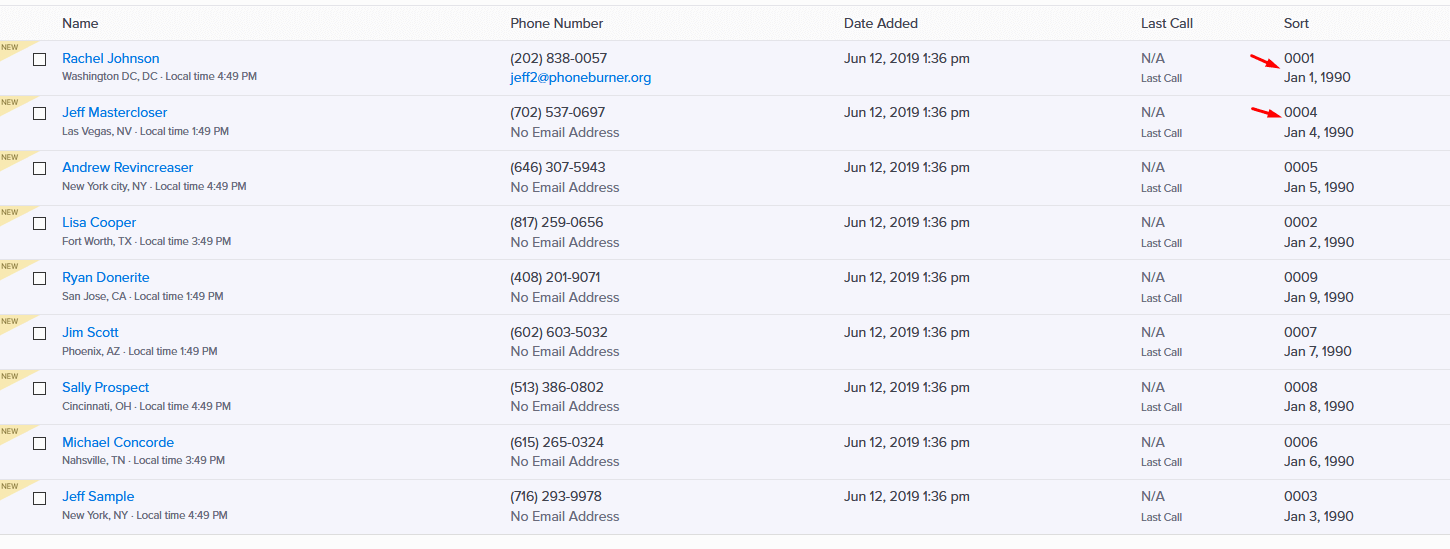The width and height of the screenshot is (1450, 549).
Task: Click the Last Call column header
Action: [x=1167, y=23]
